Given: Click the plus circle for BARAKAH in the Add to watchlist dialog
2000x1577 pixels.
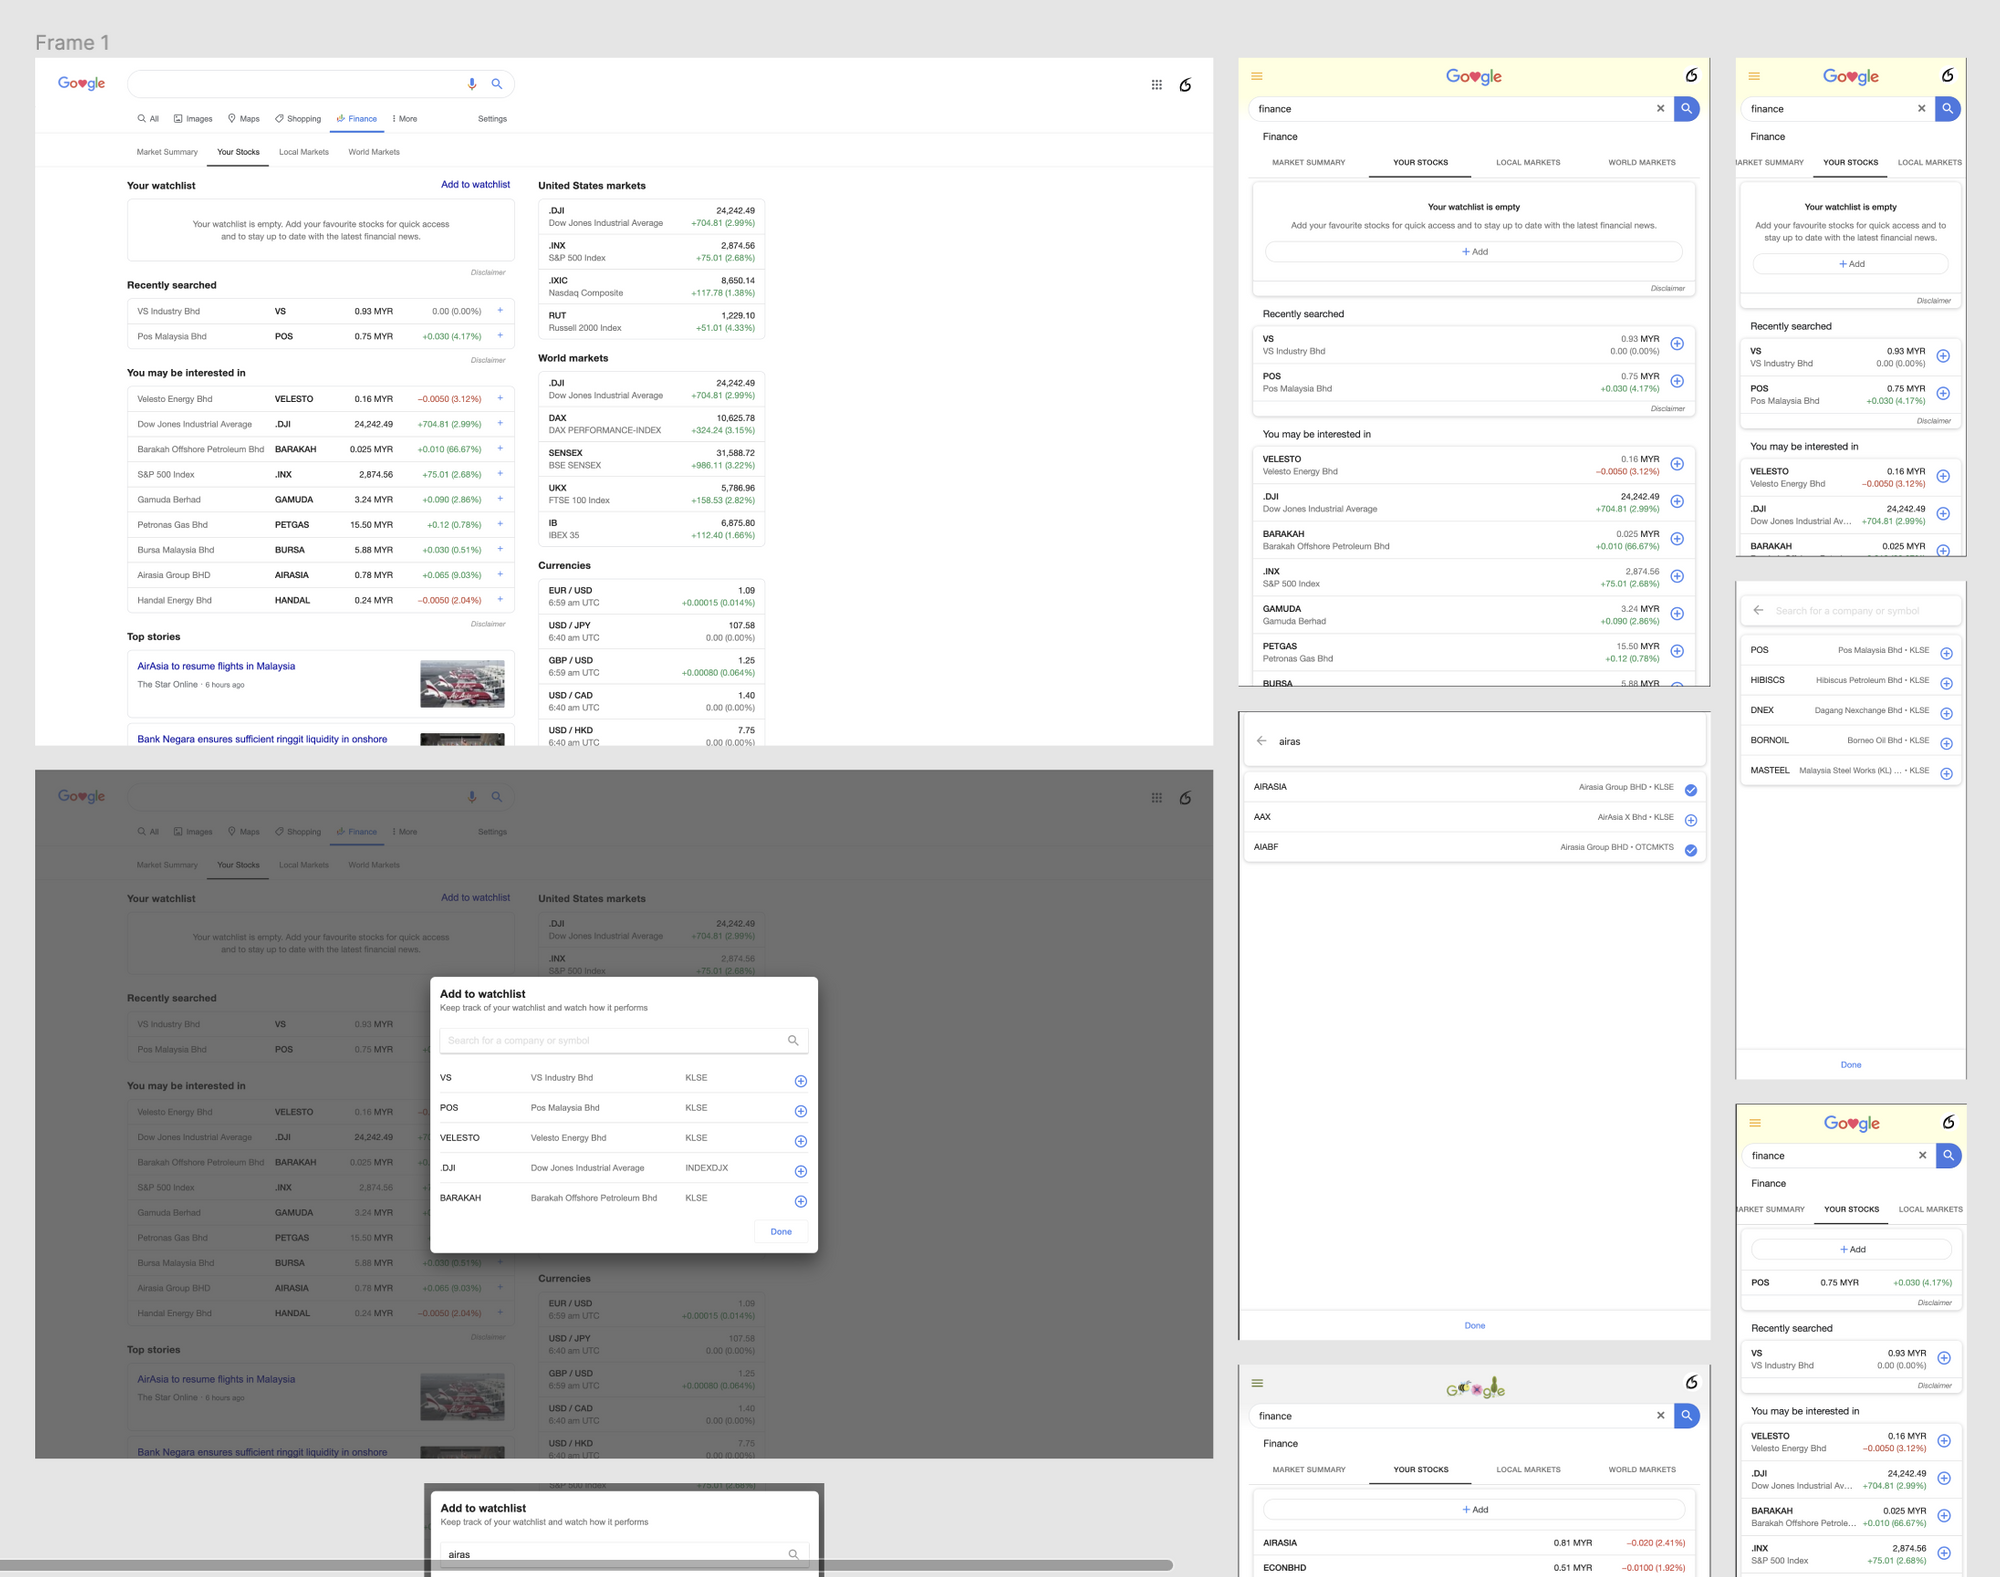Looking at the screenshot, I should click(x=800, y=1201).
